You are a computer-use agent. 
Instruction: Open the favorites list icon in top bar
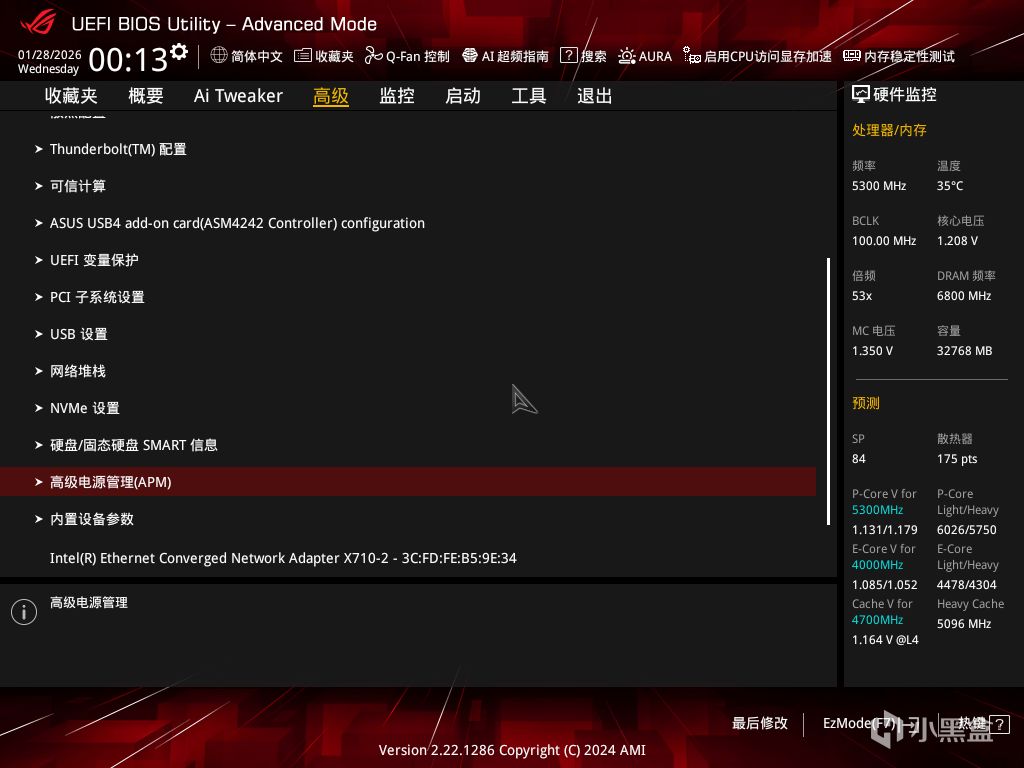[x=302, y=56]
